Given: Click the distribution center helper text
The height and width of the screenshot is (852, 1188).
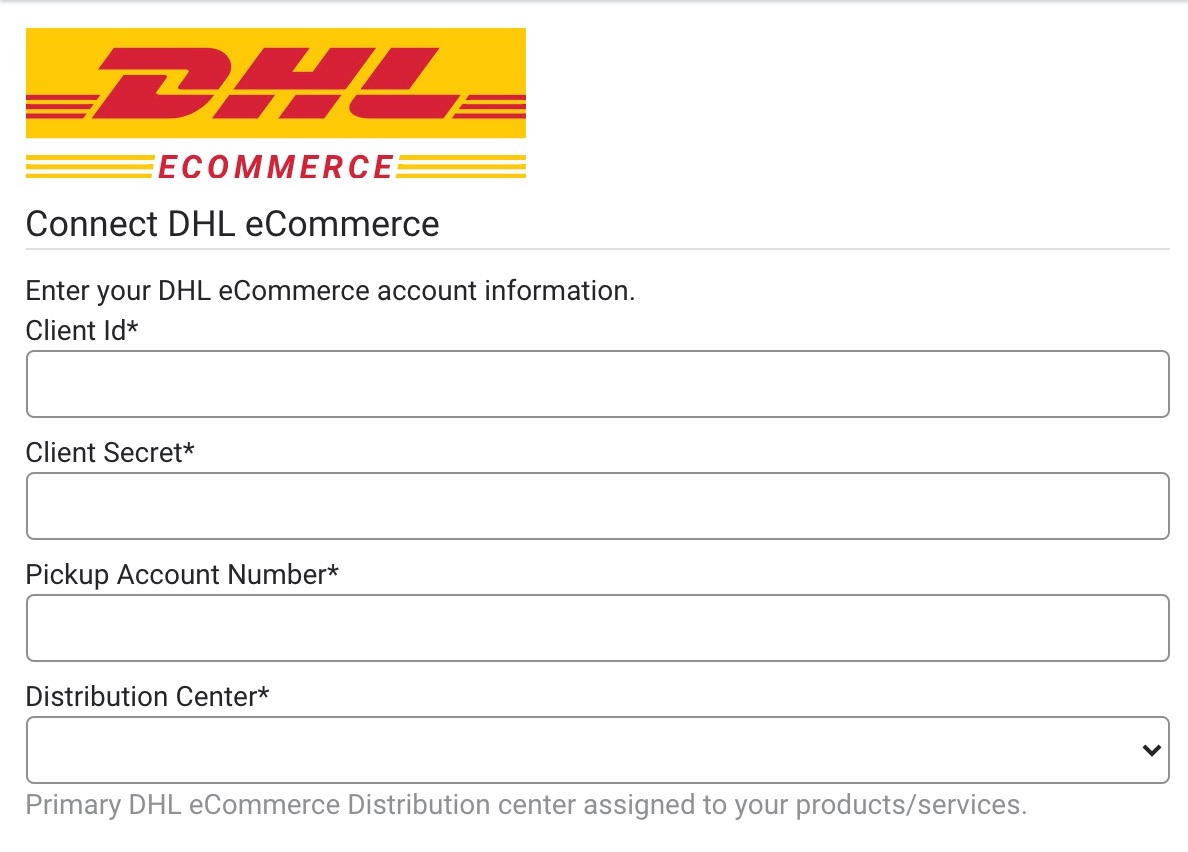Looking at the screenshot, I should 527,804.
